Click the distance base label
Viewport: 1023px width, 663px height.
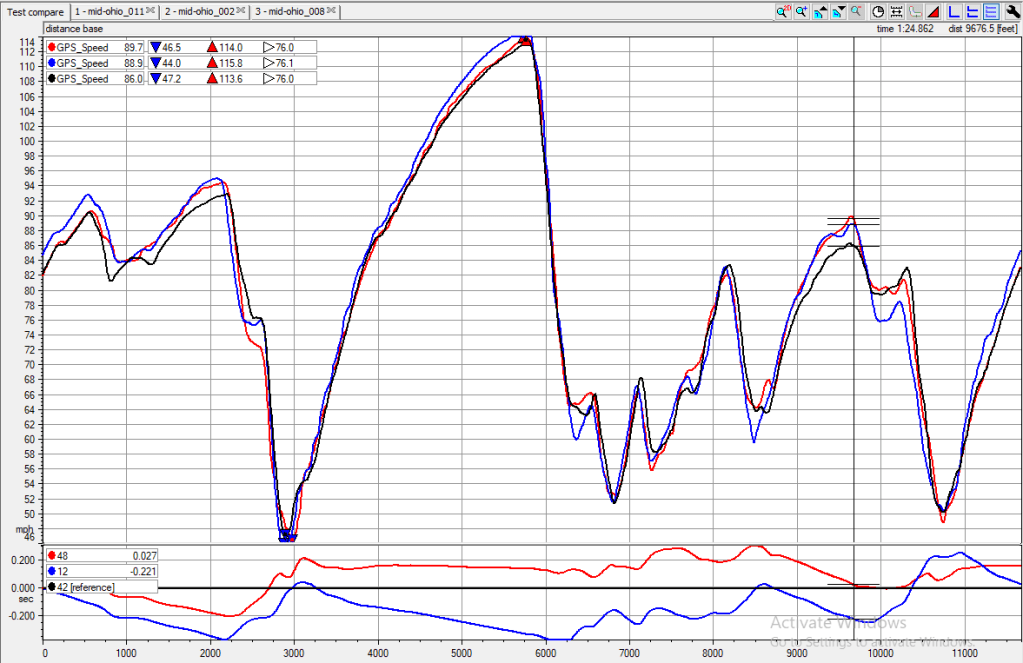74,29
